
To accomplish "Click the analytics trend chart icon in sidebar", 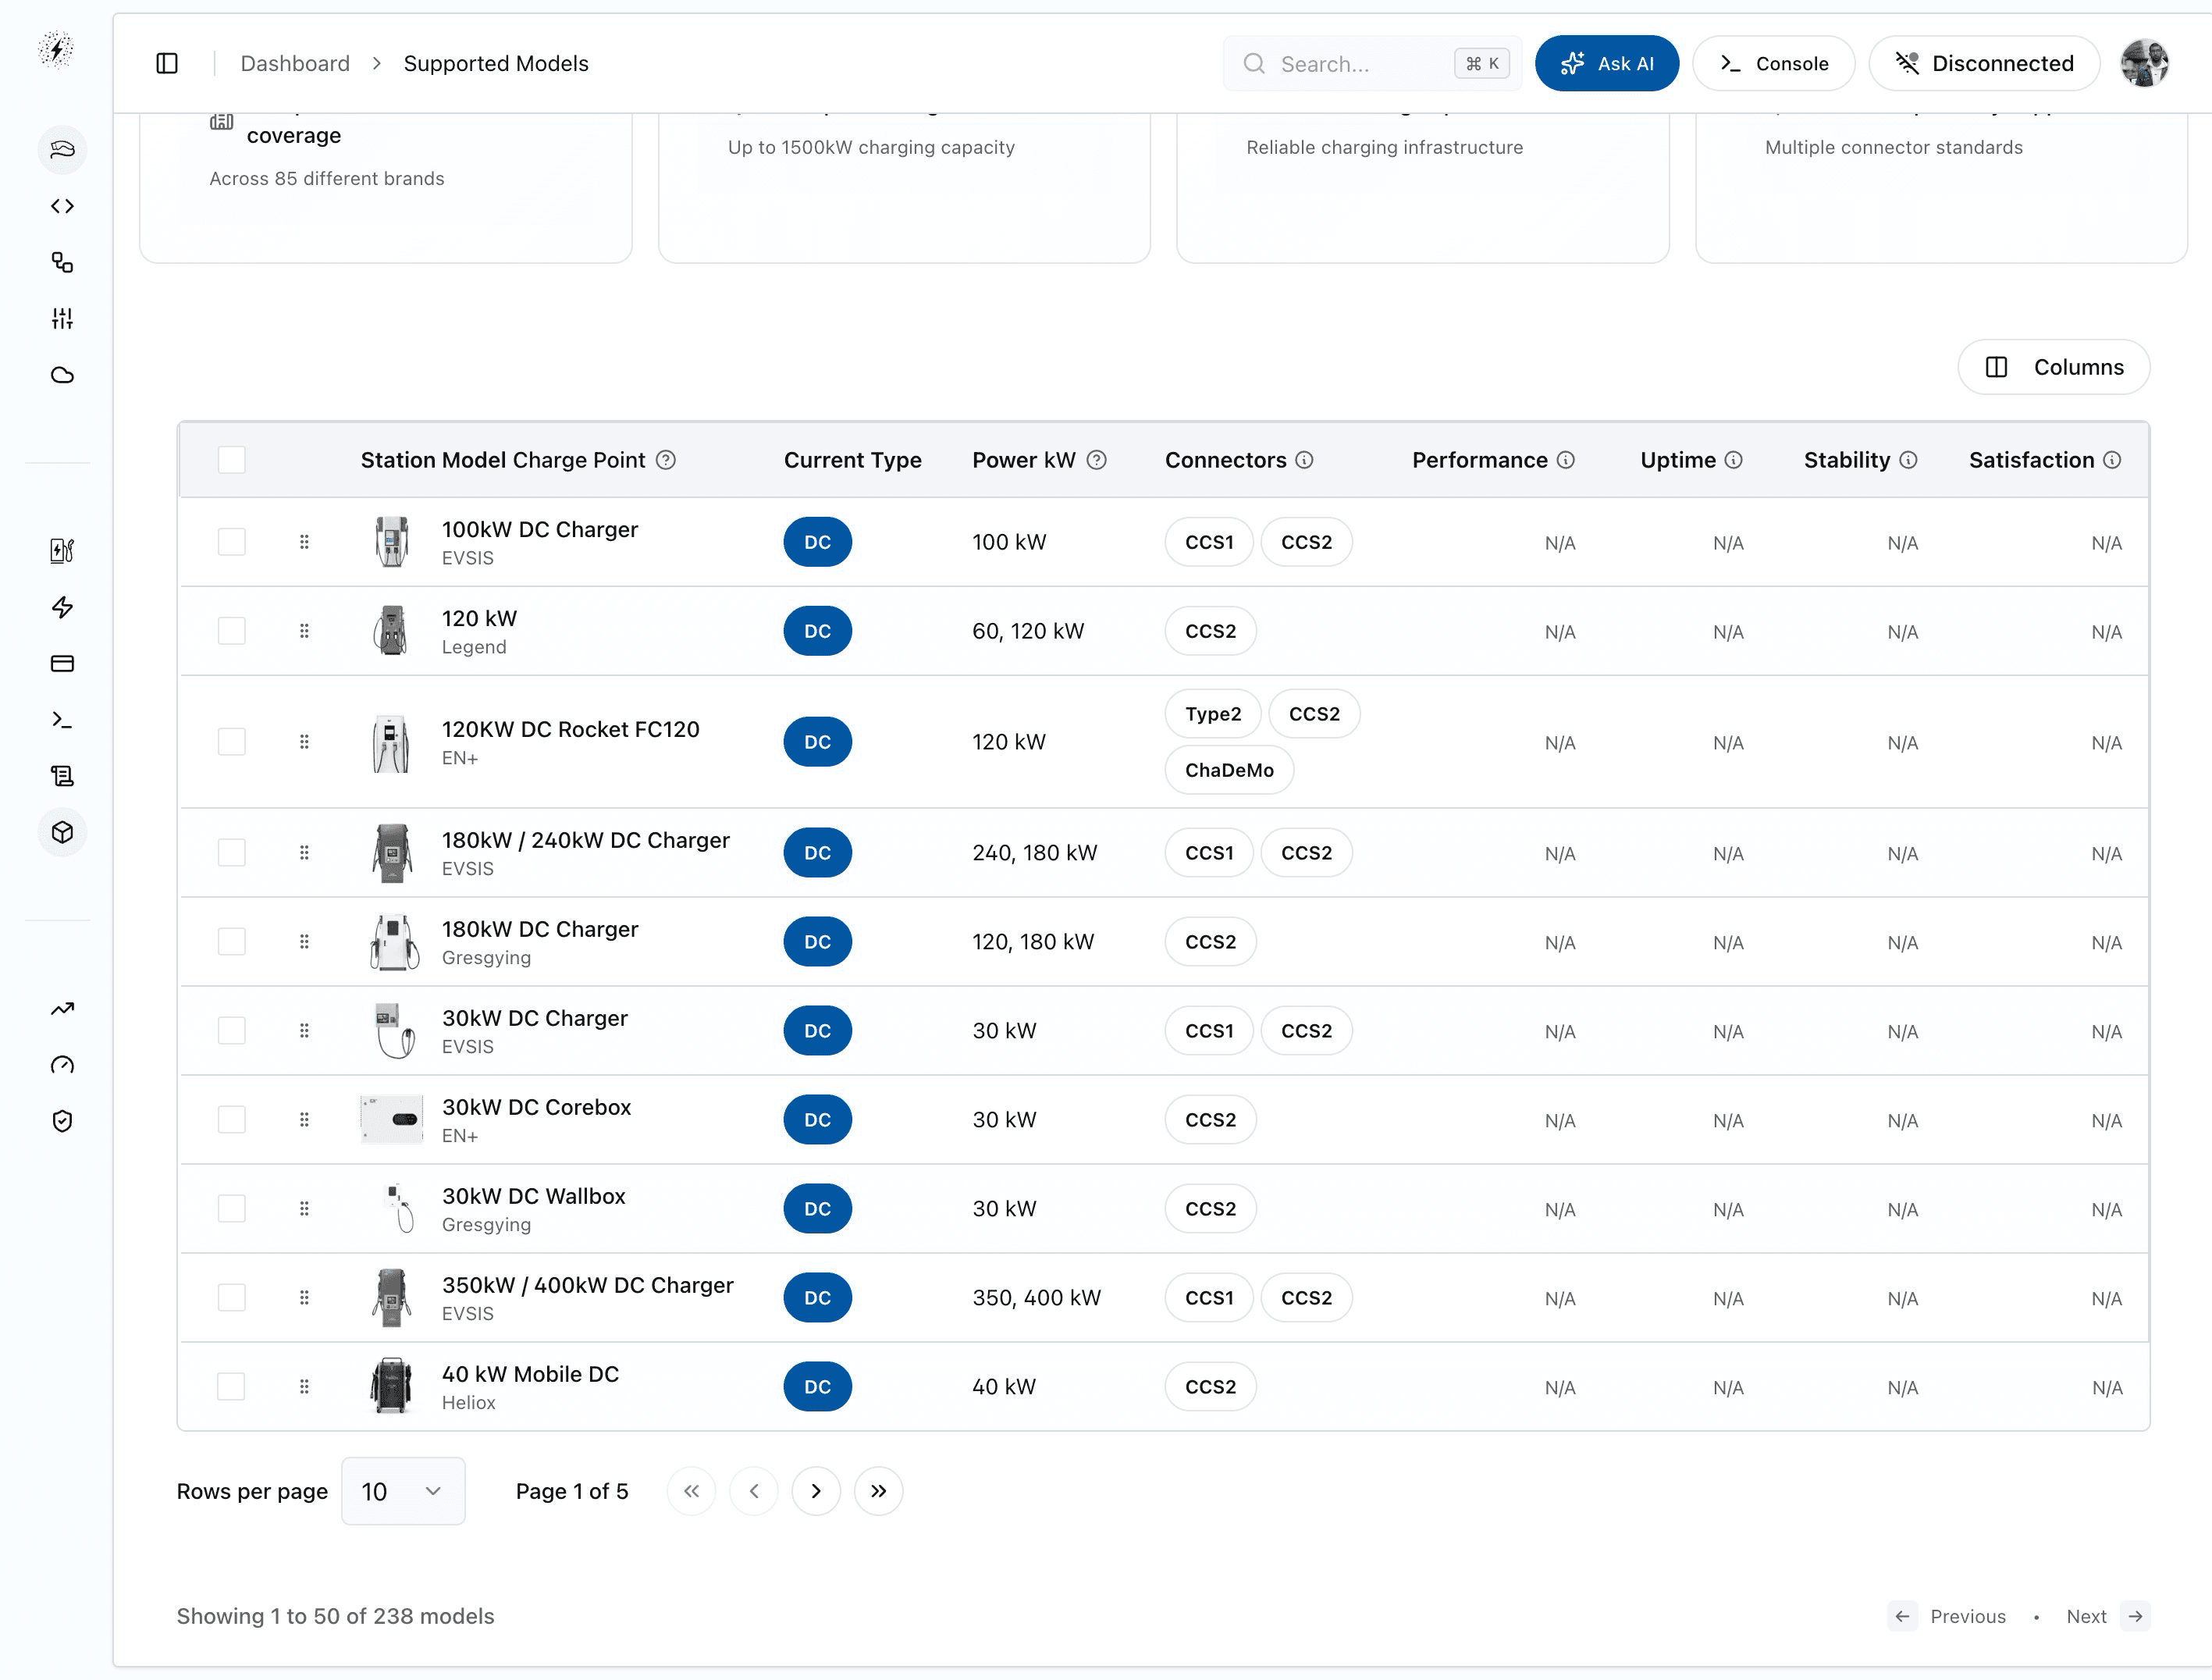I will coord(62,1008).
